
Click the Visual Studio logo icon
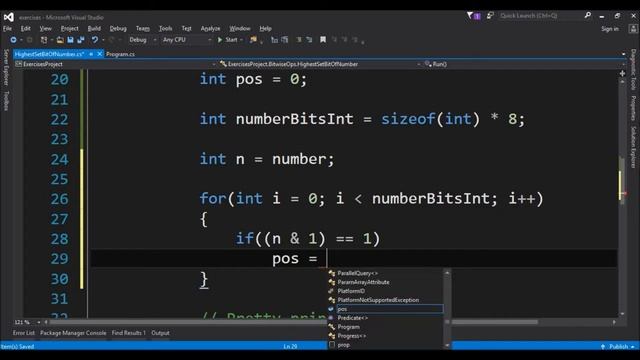point(9,17)
